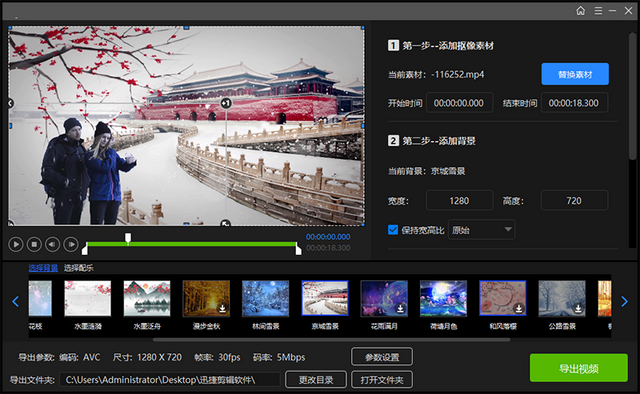Click the green timeline progress bar
This screenshot has height=394, width=640.
[x=191, y=244]
